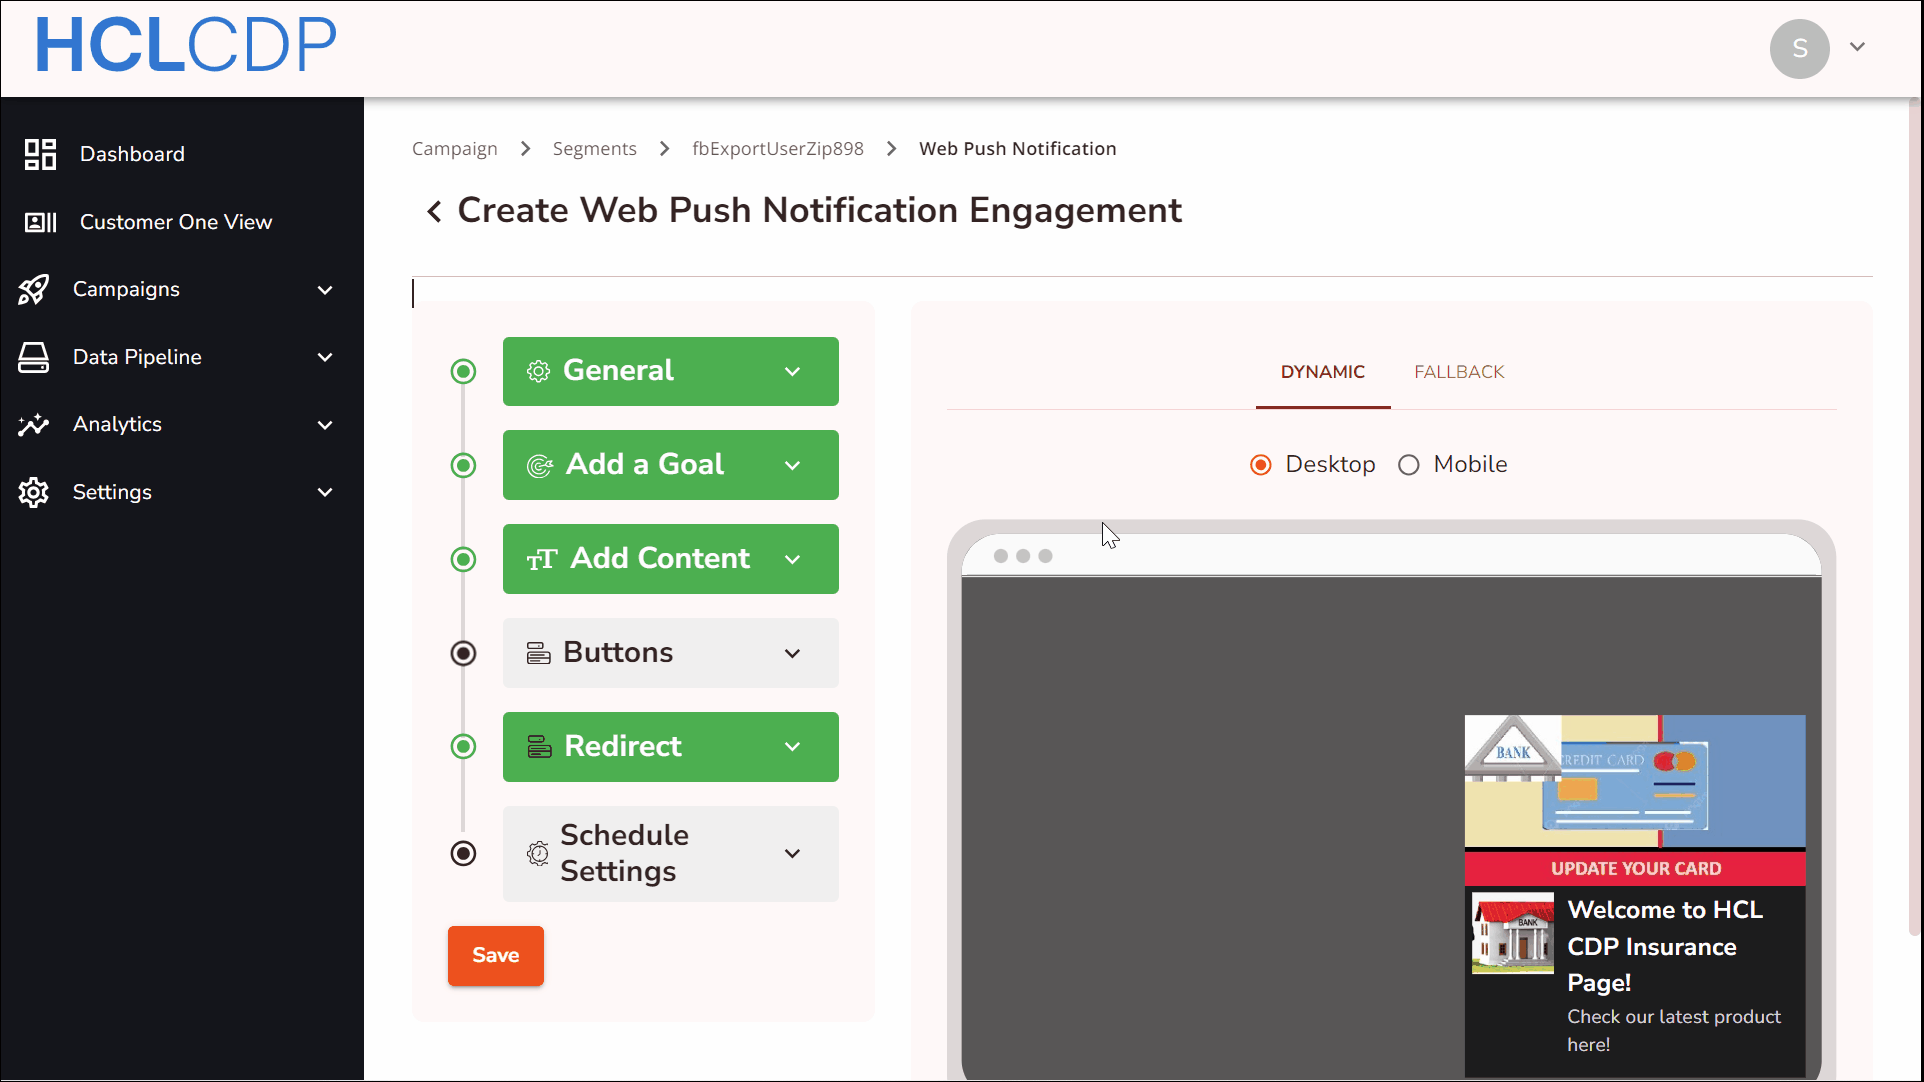
Task: Click the Customer One View icon
Action: coord(40,222)
